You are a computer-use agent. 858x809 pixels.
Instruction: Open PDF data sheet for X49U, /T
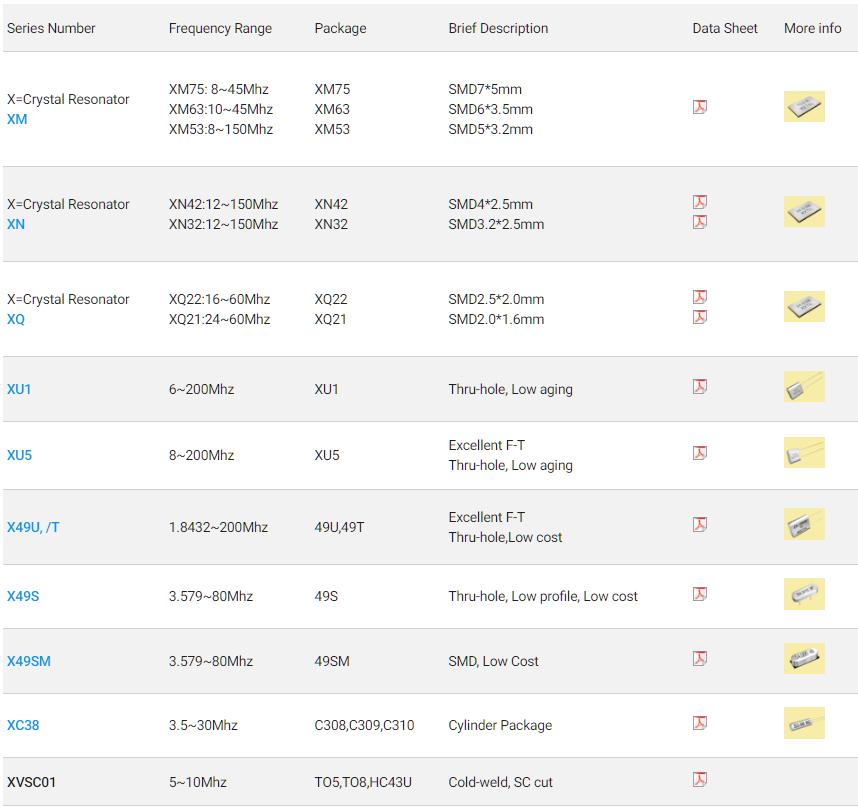(700, 525)
